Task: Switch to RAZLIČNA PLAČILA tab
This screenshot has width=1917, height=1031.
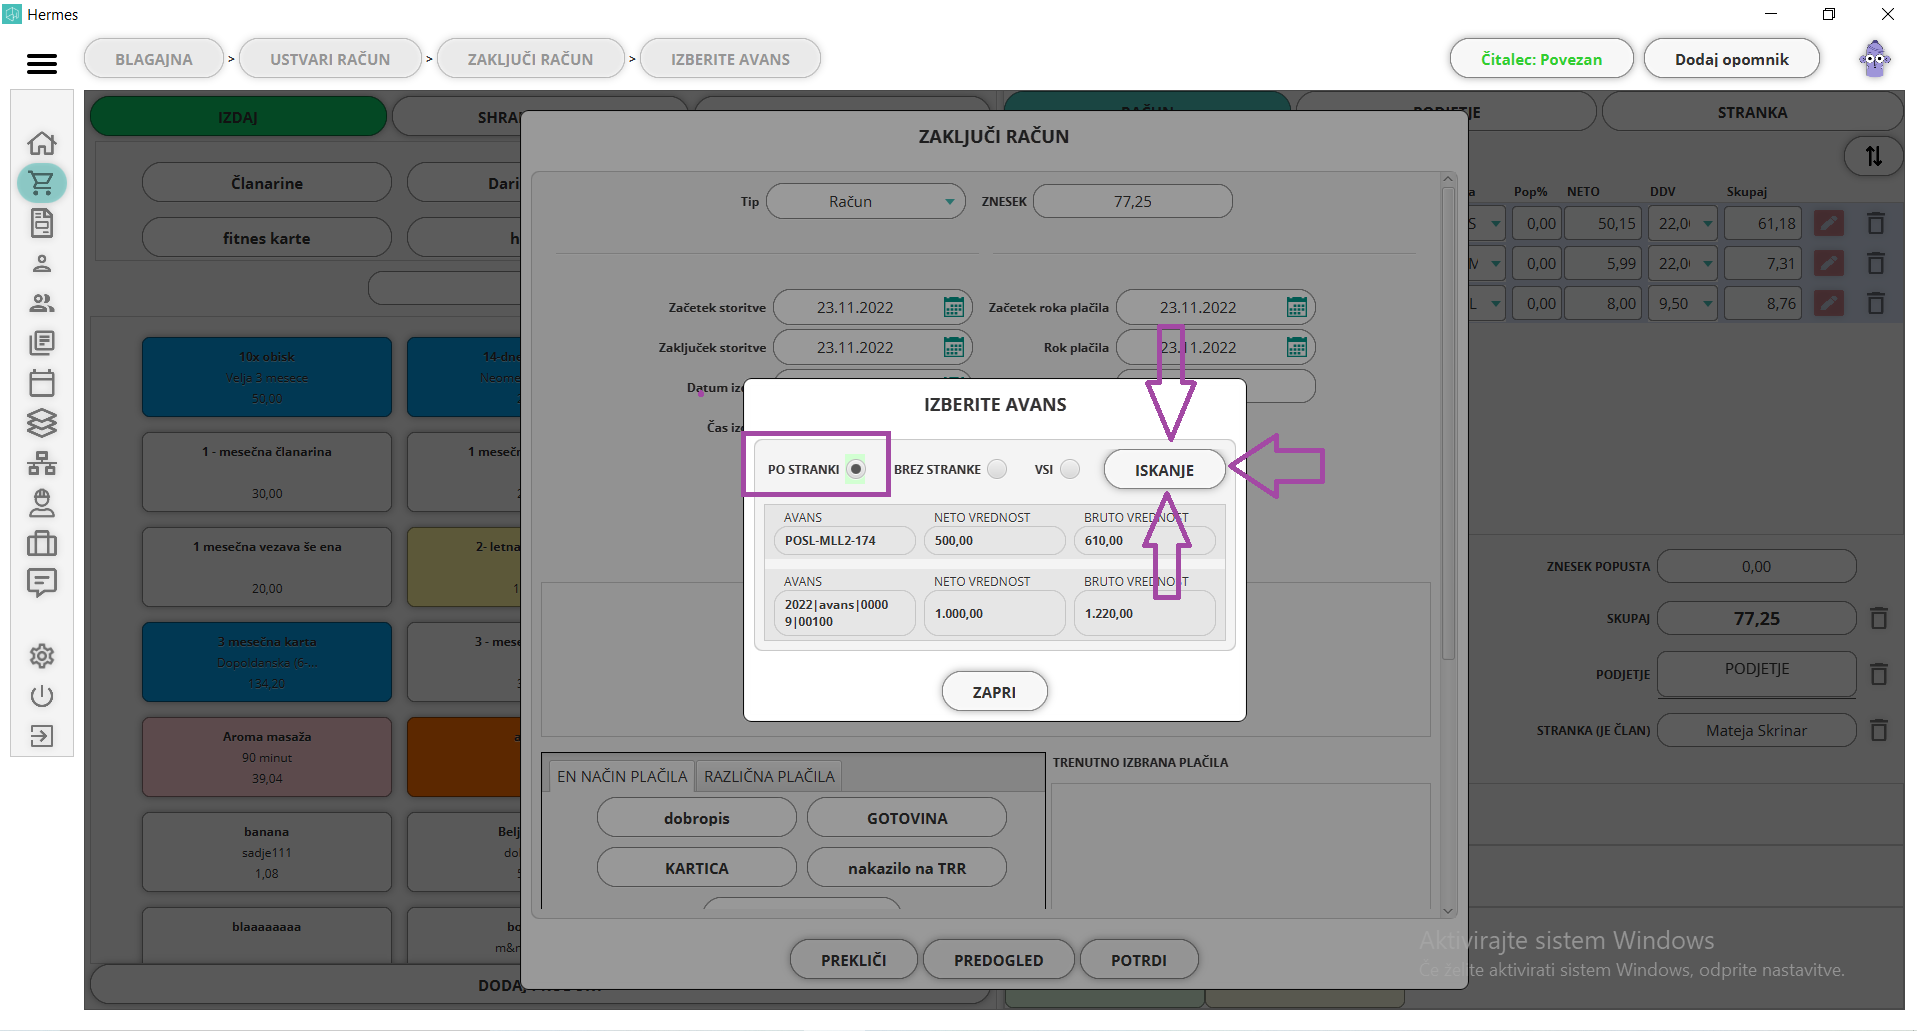Action: click(x=769, y=776)
